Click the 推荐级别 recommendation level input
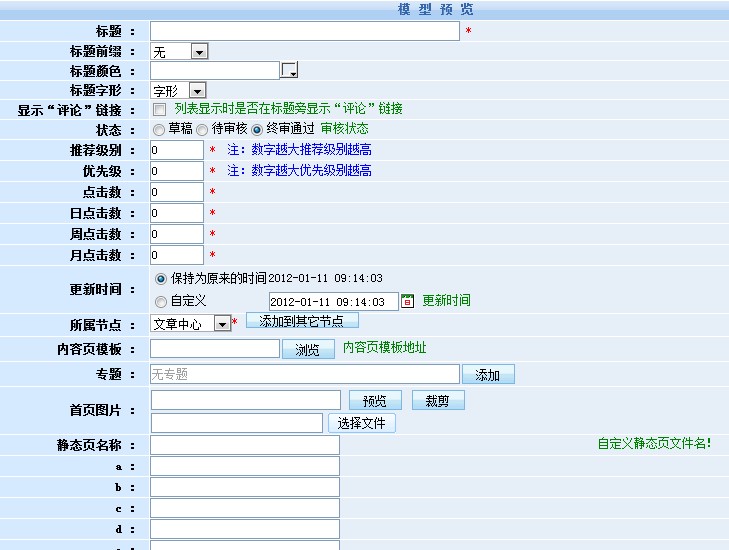The height and width of the screenshot is (550, 729). point(176,150)
